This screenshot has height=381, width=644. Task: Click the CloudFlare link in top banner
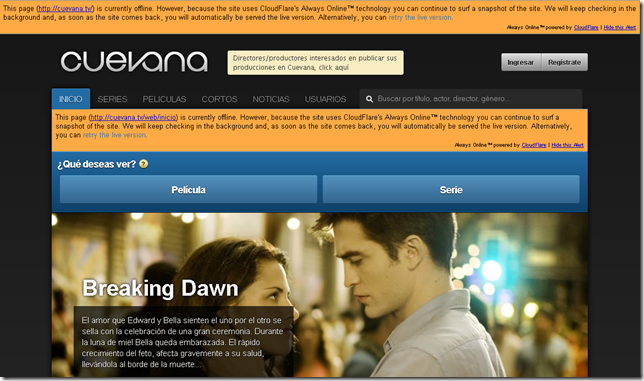586,28
